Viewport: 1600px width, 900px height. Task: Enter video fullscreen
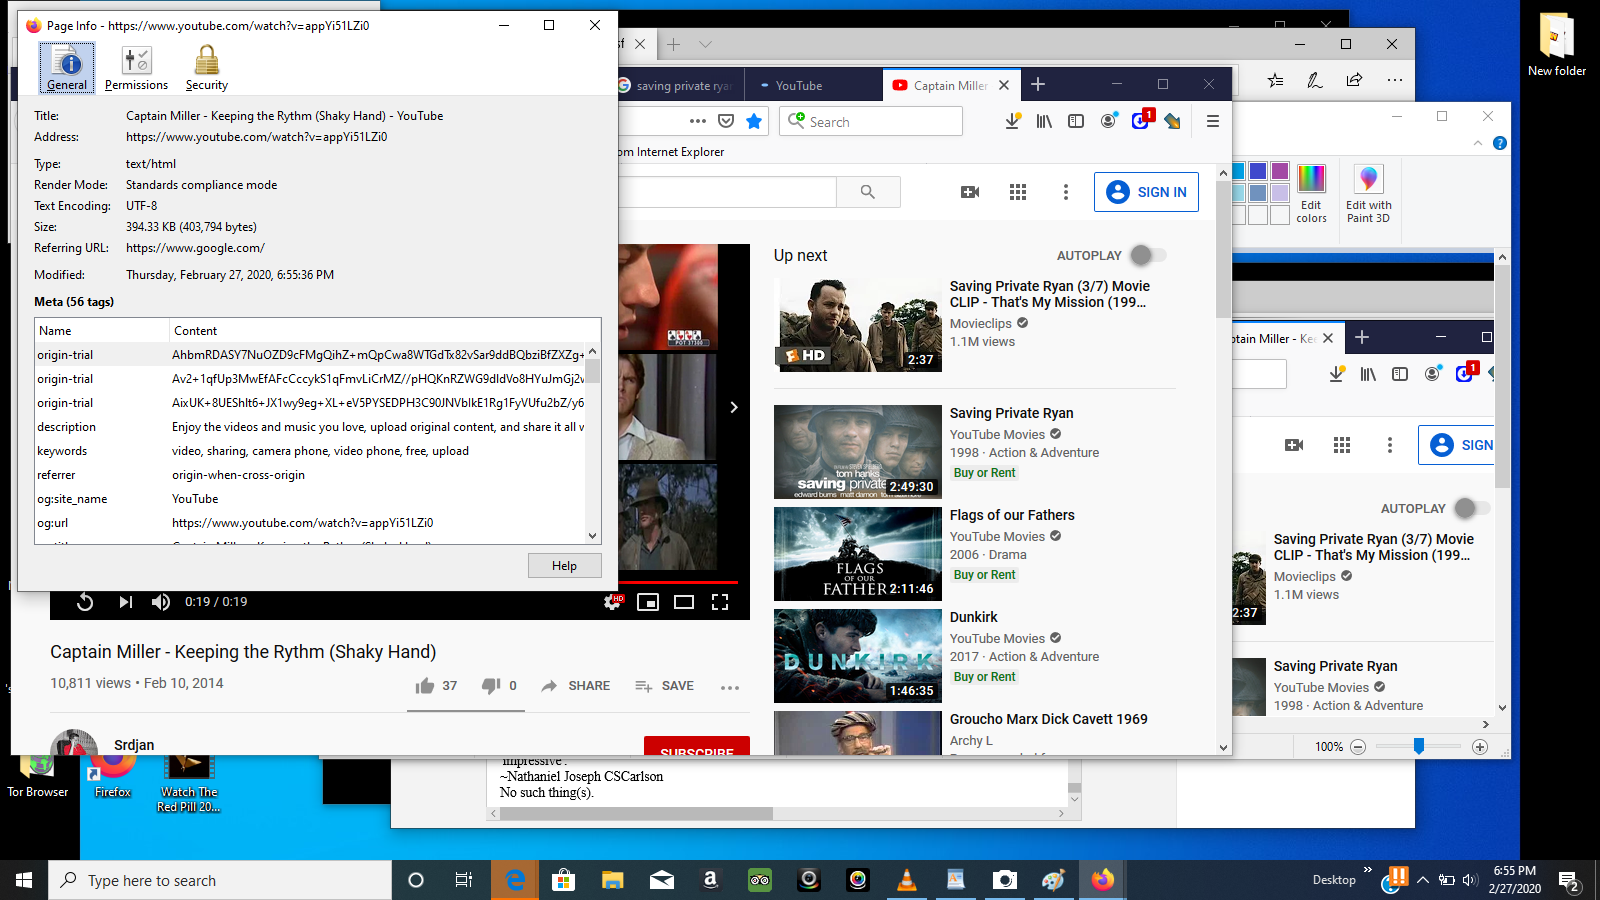tap(720, 602)
